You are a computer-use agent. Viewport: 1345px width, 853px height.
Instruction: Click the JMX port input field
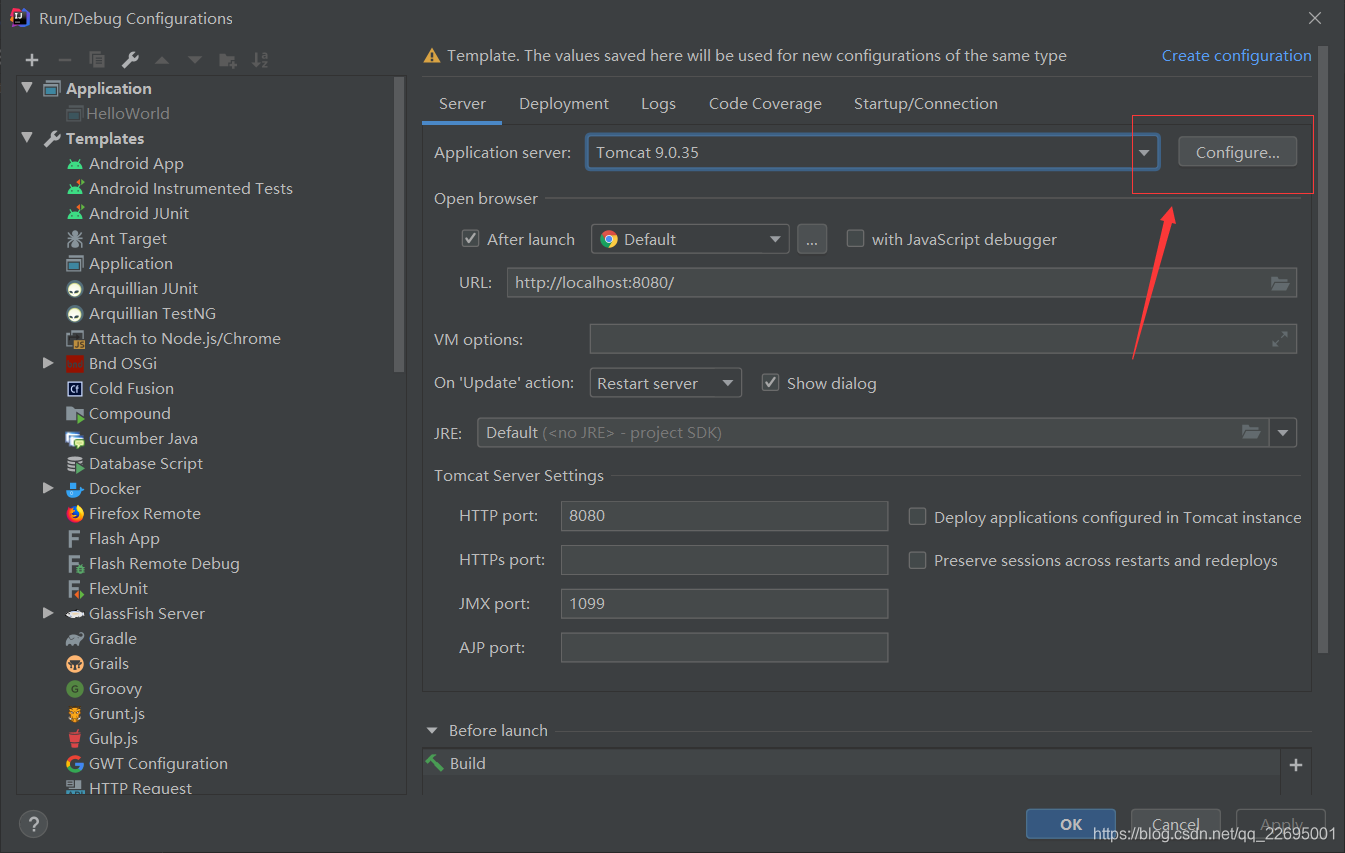724,603
